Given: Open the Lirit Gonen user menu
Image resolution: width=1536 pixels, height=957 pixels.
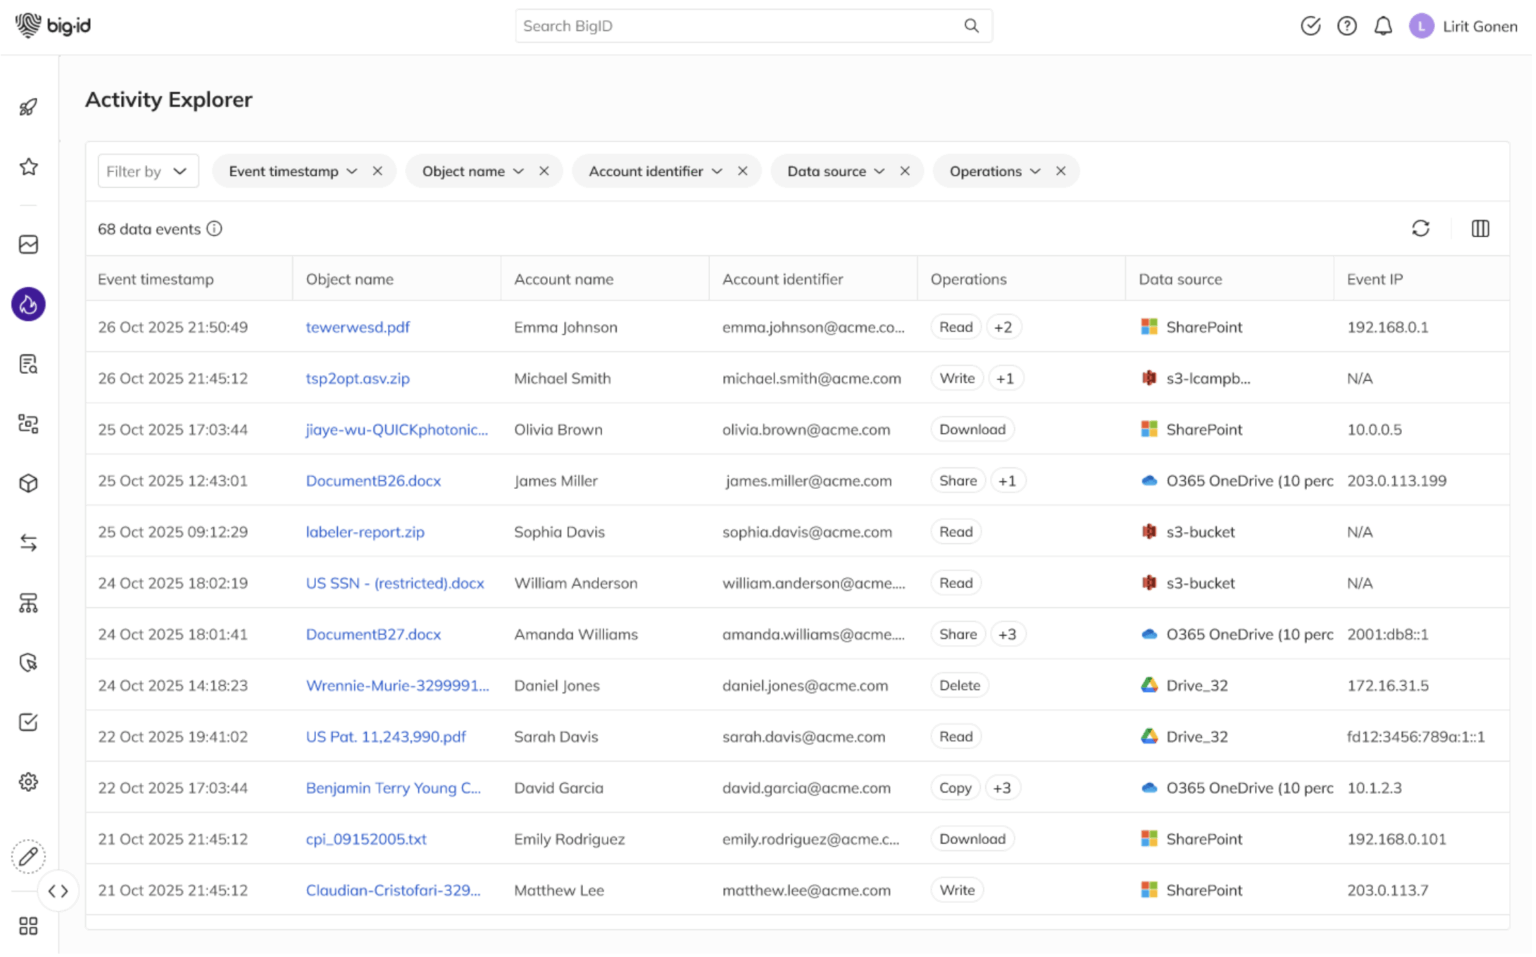Looking at the screenshot, I should [1467, 27].
